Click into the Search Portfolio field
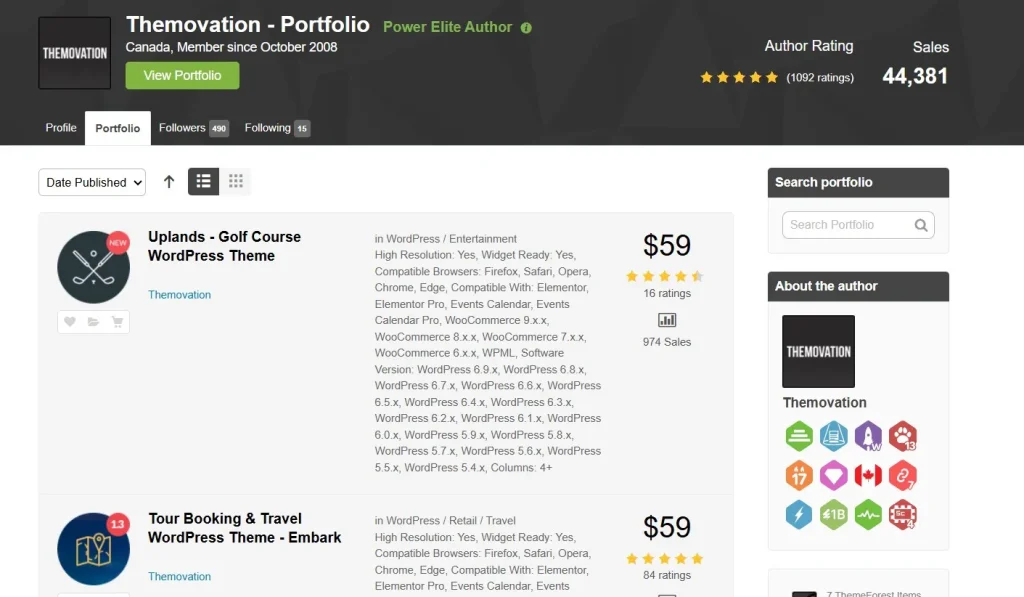Image resolution: width=1024 pixels, height=597 pixels. point(847,225)
